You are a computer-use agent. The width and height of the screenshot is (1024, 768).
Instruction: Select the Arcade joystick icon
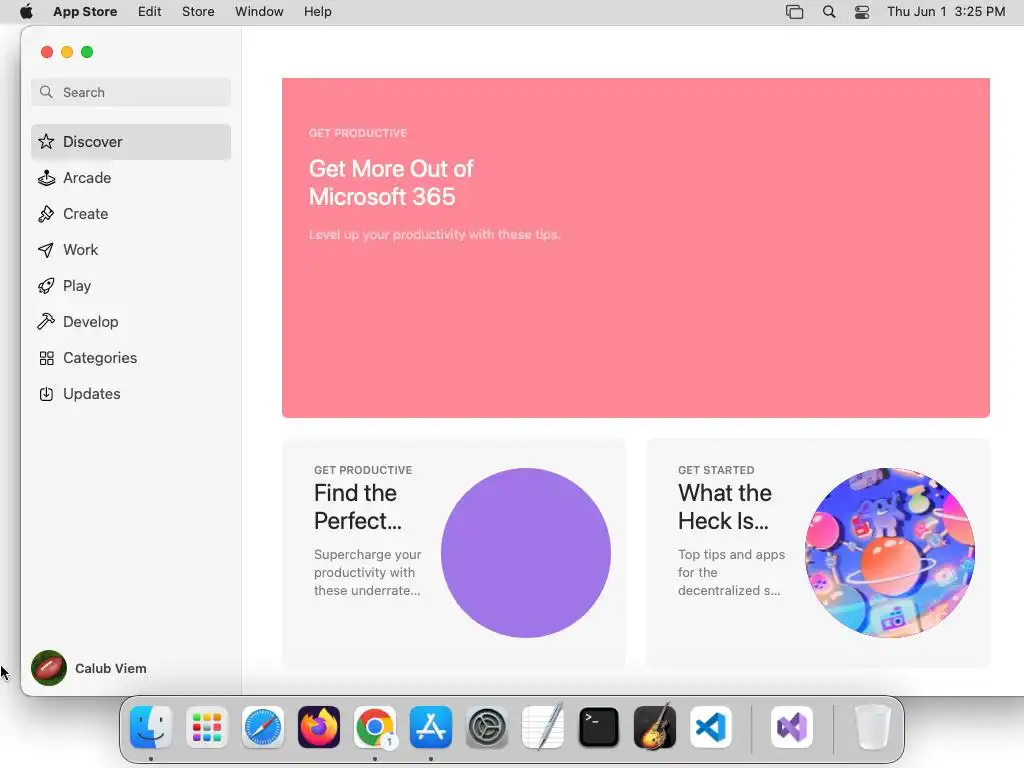click(46, 178)
